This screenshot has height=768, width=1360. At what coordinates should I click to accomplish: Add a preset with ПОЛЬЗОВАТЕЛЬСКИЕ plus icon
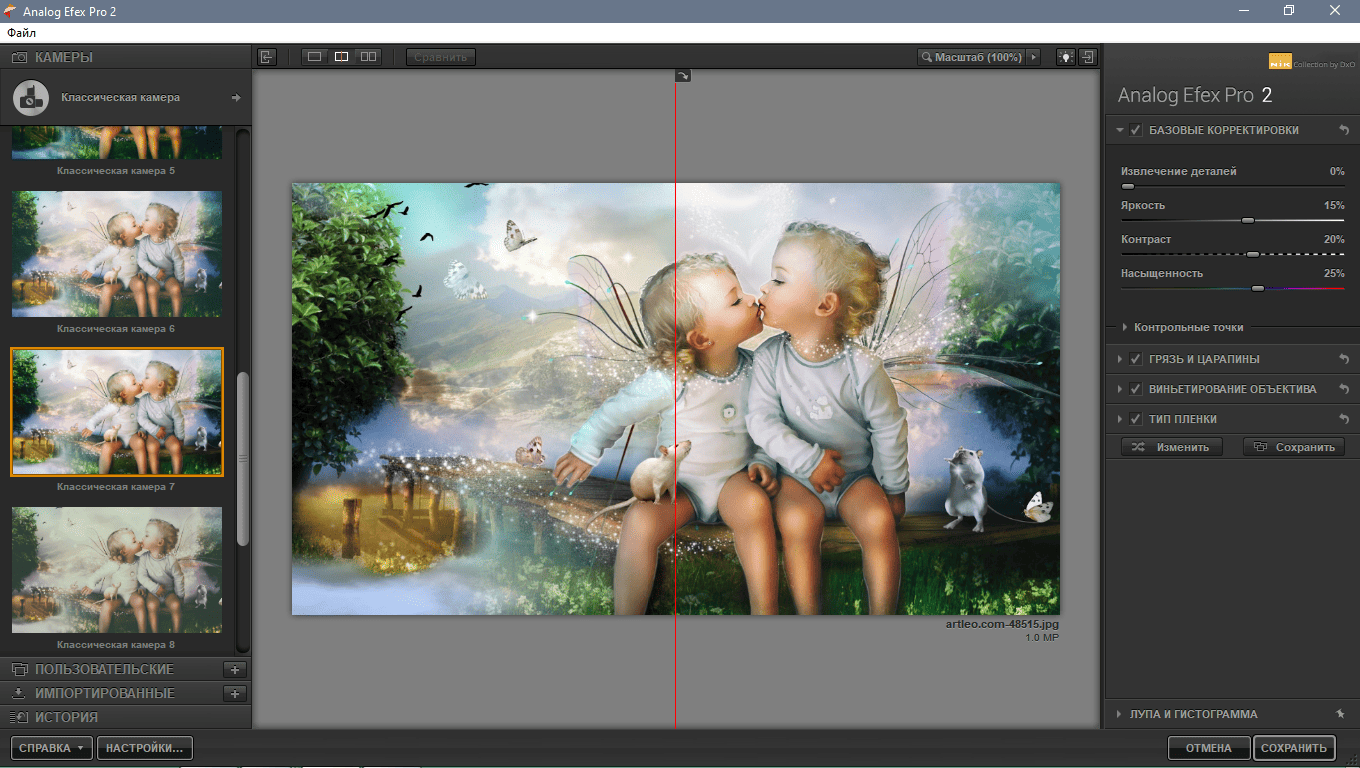coord(235,669)
